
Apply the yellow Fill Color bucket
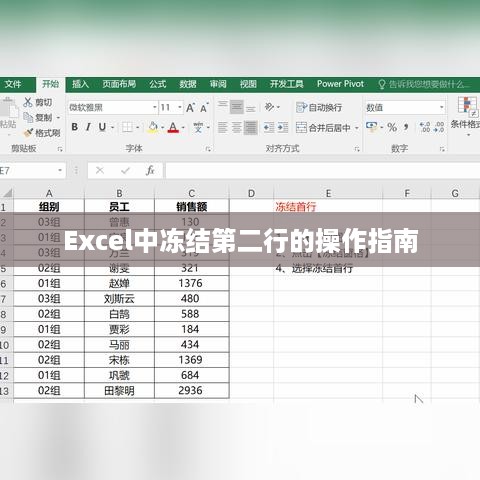click(x=153, y=127)
